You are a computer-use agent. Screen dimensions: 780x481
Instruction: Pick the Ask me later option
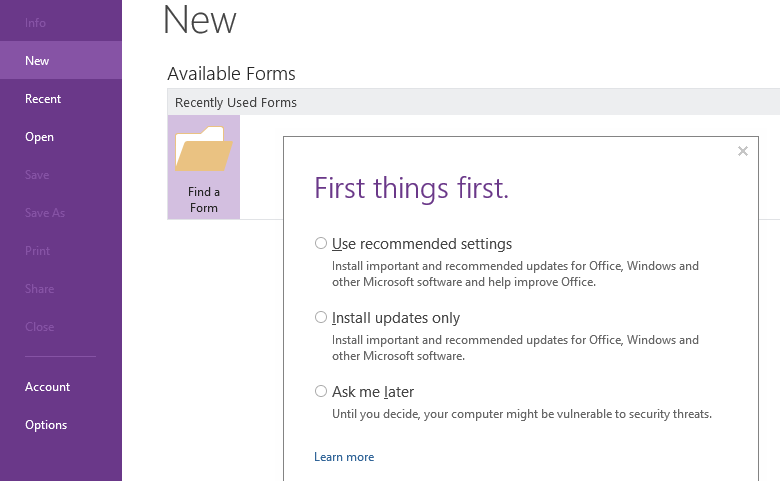coord(321,391)
